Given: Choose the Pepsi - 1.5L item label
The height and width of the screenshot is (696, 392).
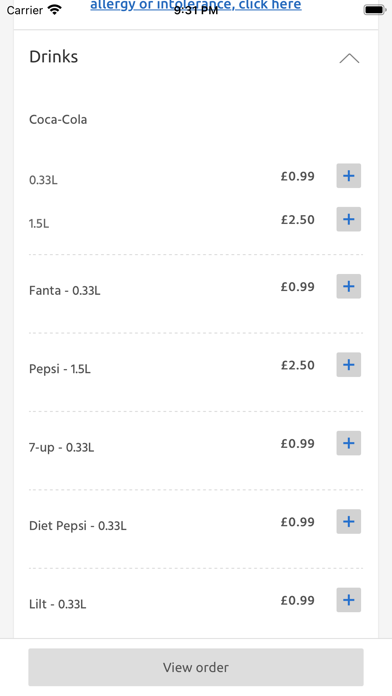Looking at the screenshot, I should pyautogui.click(x=60, y=369).
